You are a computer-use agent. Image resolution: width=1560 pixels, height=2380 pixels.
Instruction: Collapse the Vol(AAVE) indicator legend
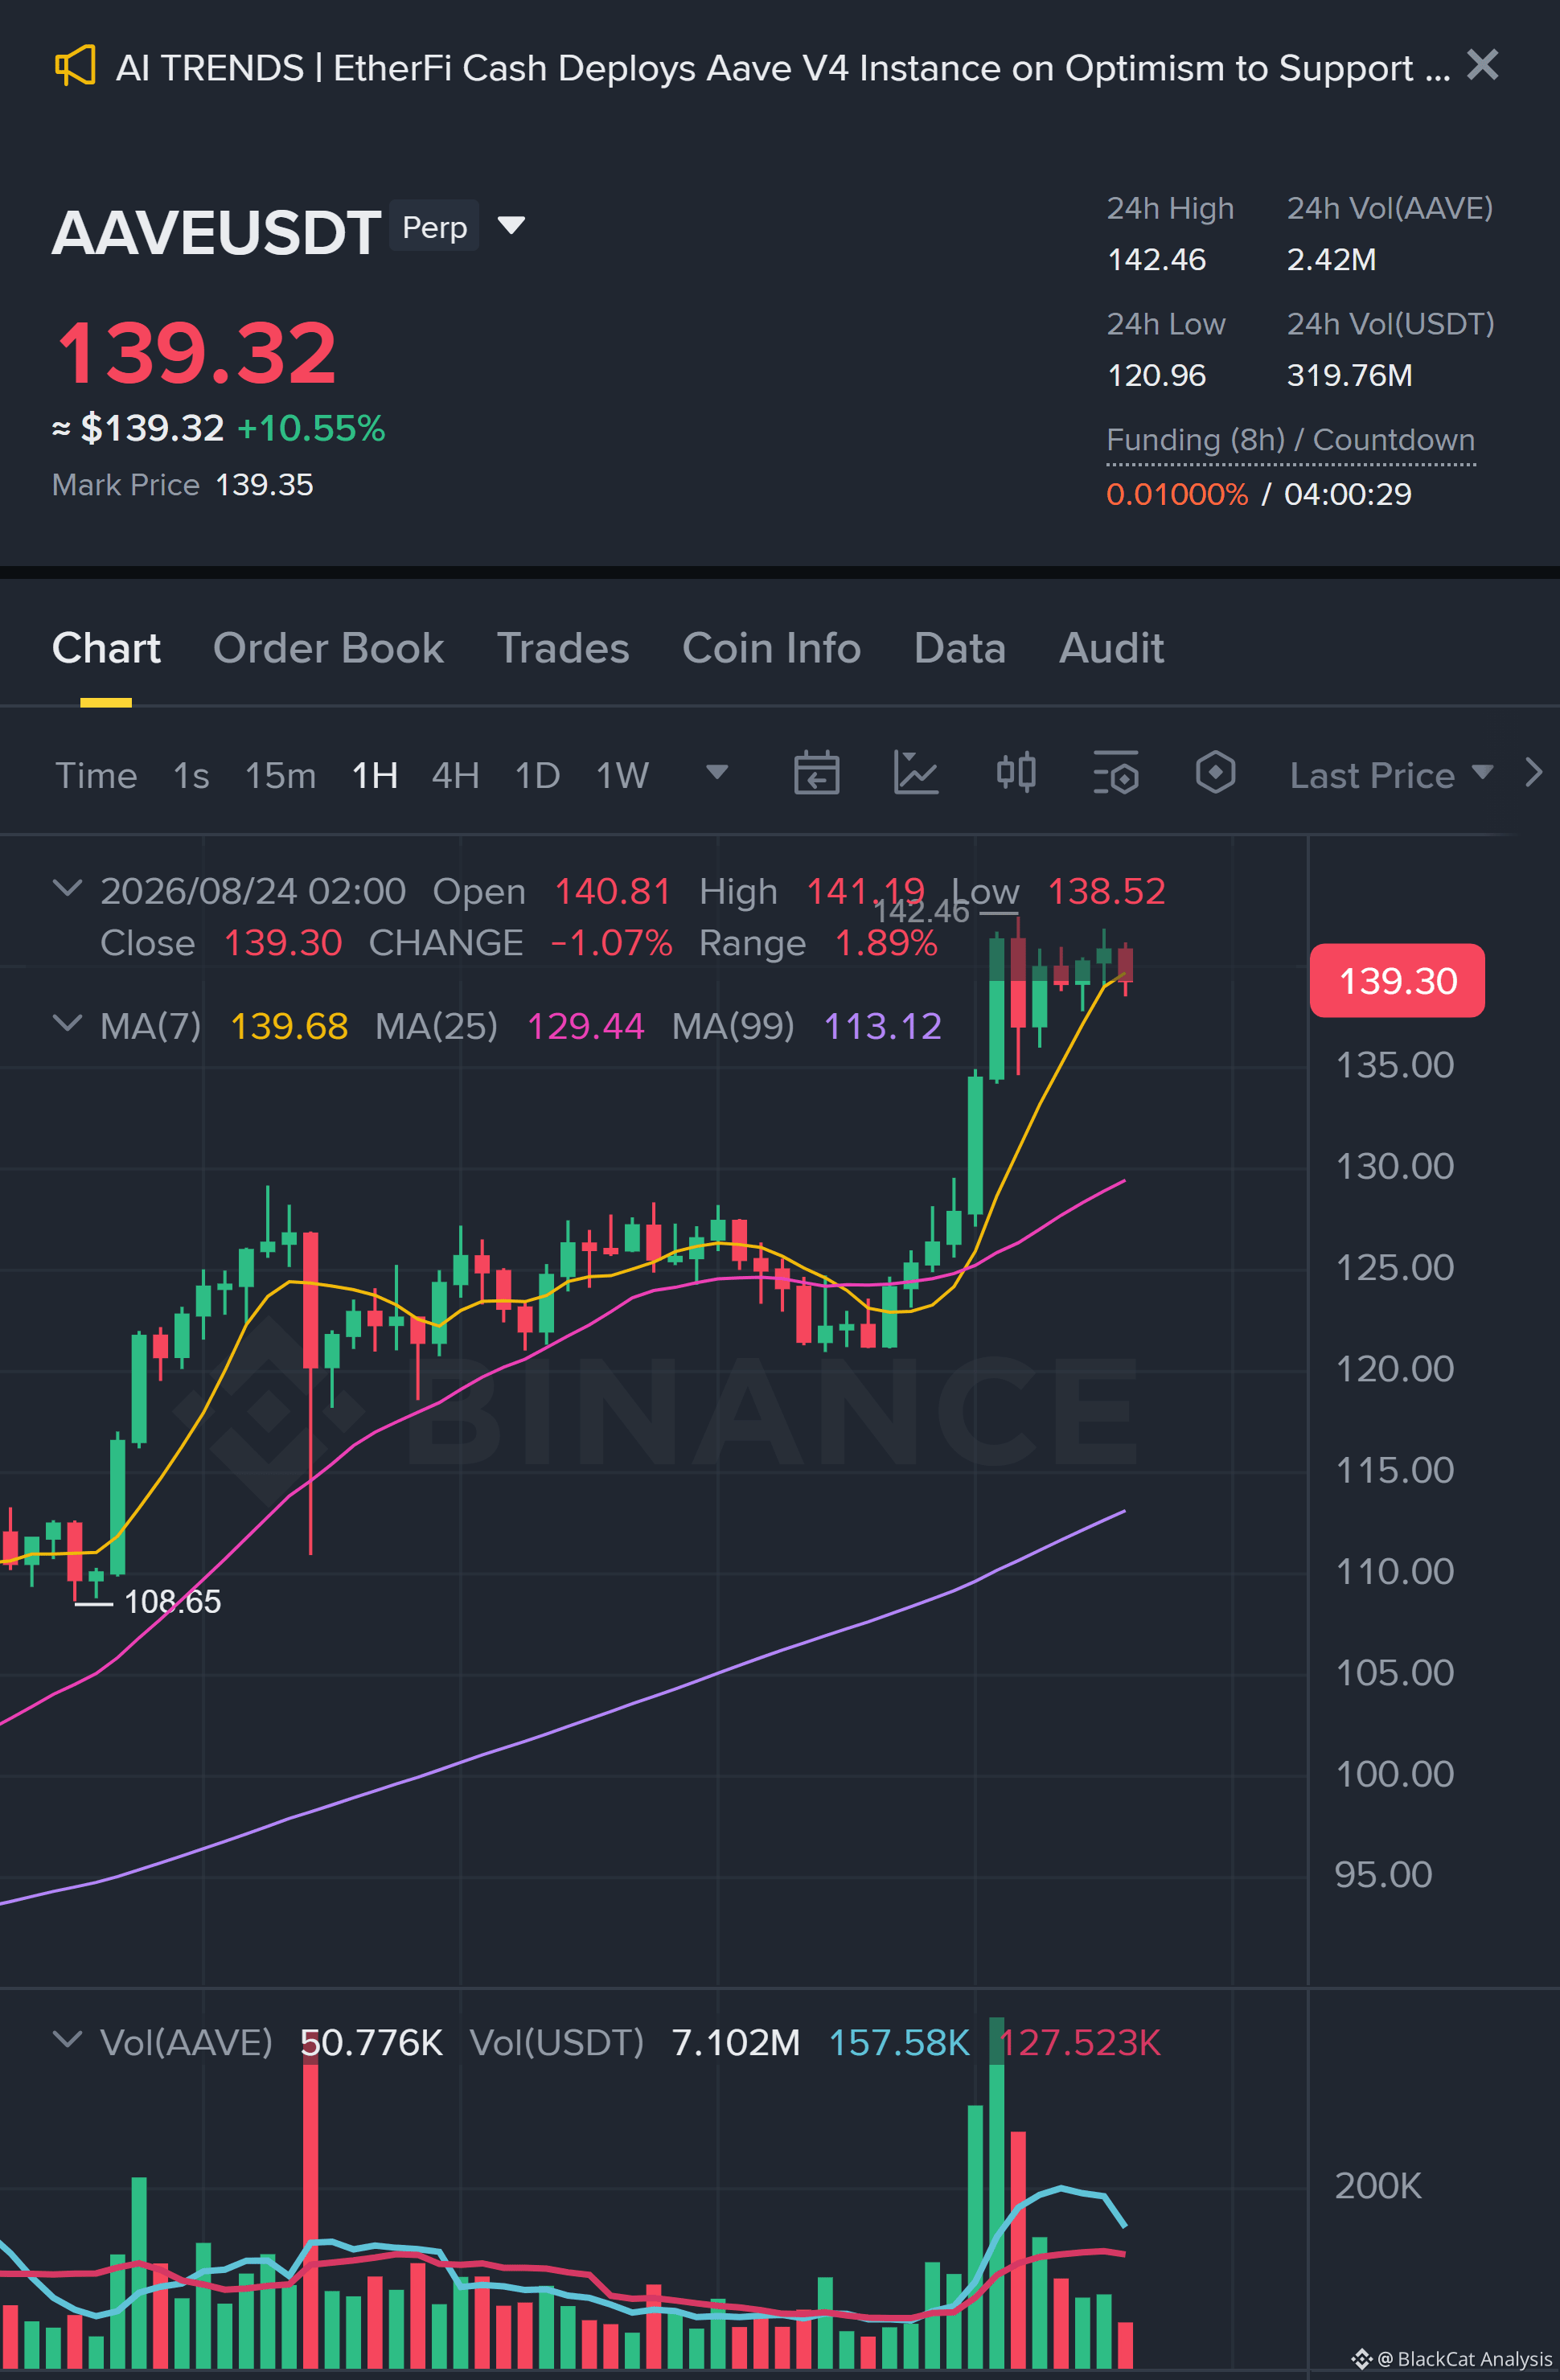pyautogui.click(x=67, y=2039)
